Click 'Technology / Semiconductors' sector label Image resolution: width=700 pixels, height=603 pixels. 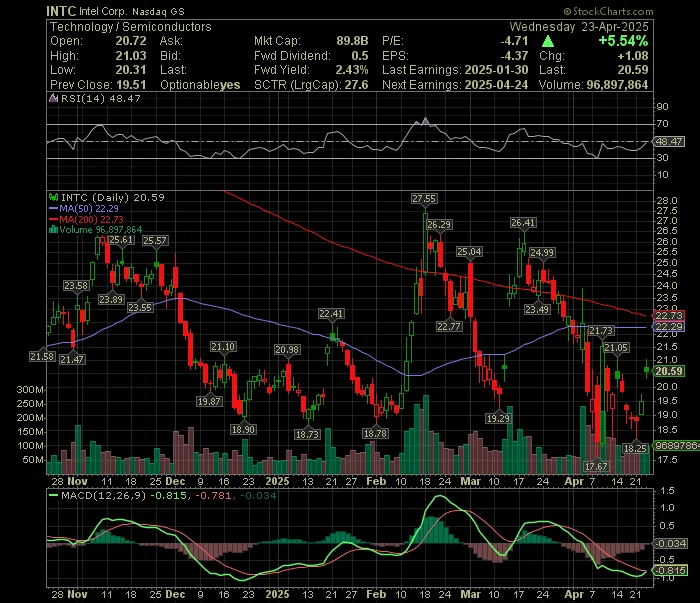(130, 27)
